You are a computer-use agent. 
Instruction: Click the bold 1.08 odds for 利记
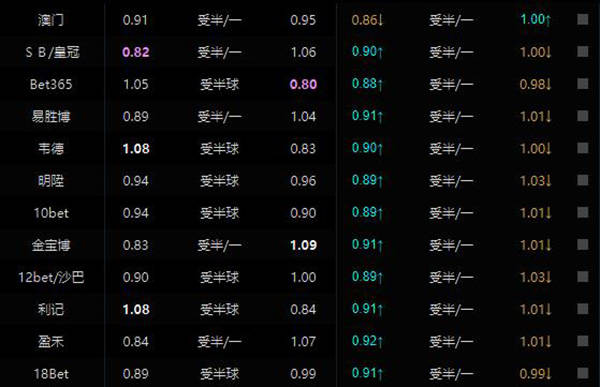point(136,309)
